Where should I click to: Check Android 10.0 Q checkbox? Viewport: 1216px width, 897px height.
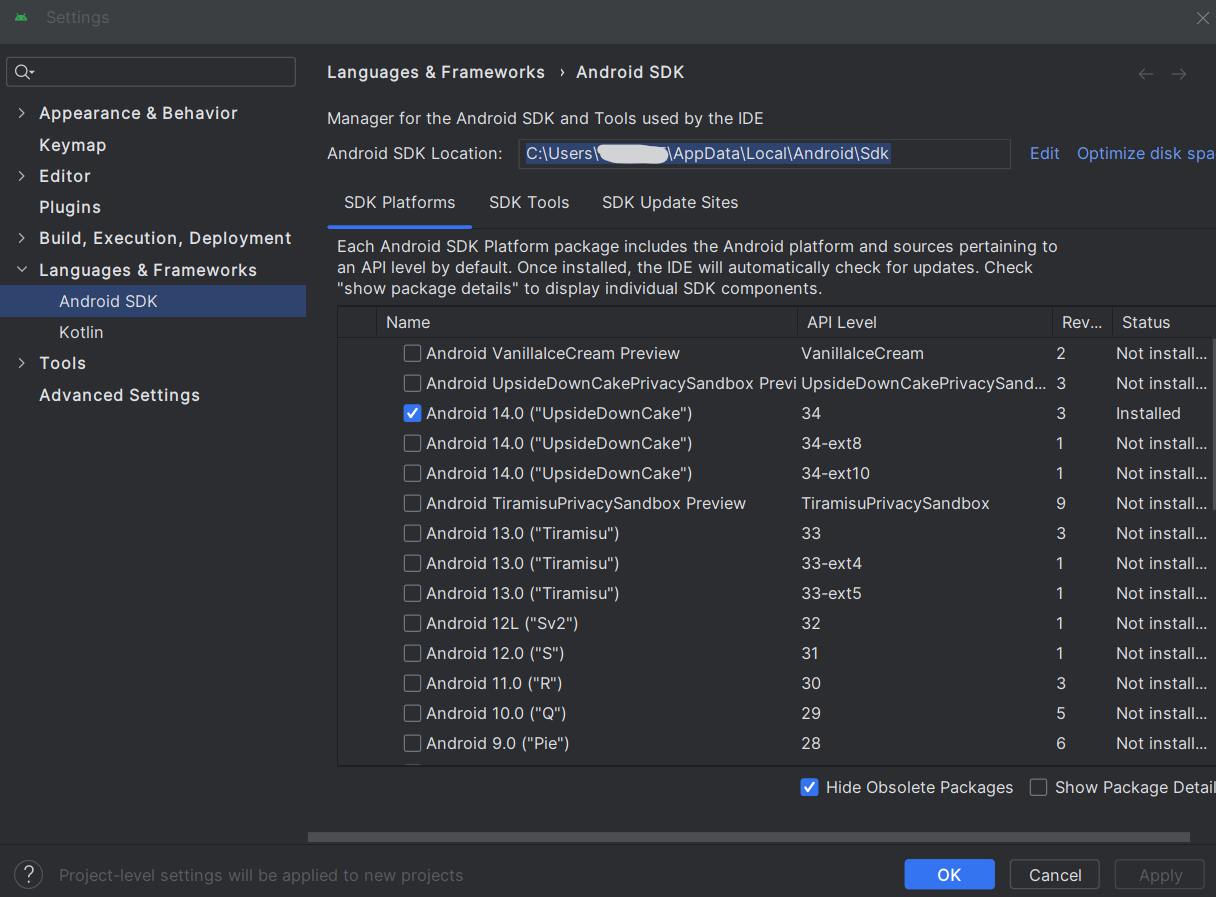click(x=412, y=713)
